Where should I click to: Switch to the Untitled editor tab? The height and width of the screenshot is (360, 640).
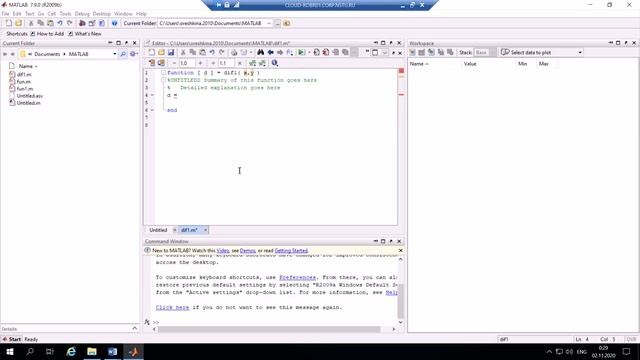[158, 230]
